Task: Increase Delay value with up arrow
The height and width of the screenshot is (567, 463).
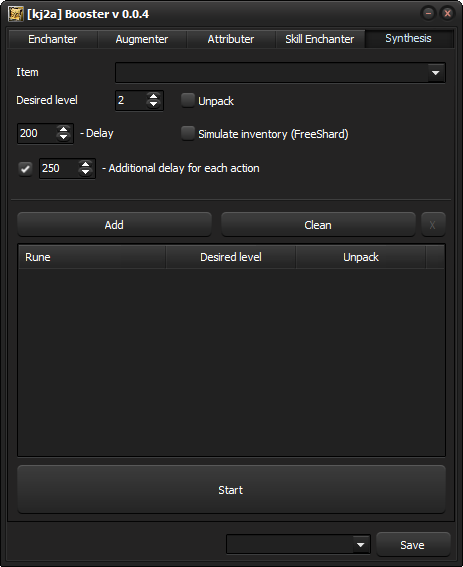Action: click(x=64, y=129)
